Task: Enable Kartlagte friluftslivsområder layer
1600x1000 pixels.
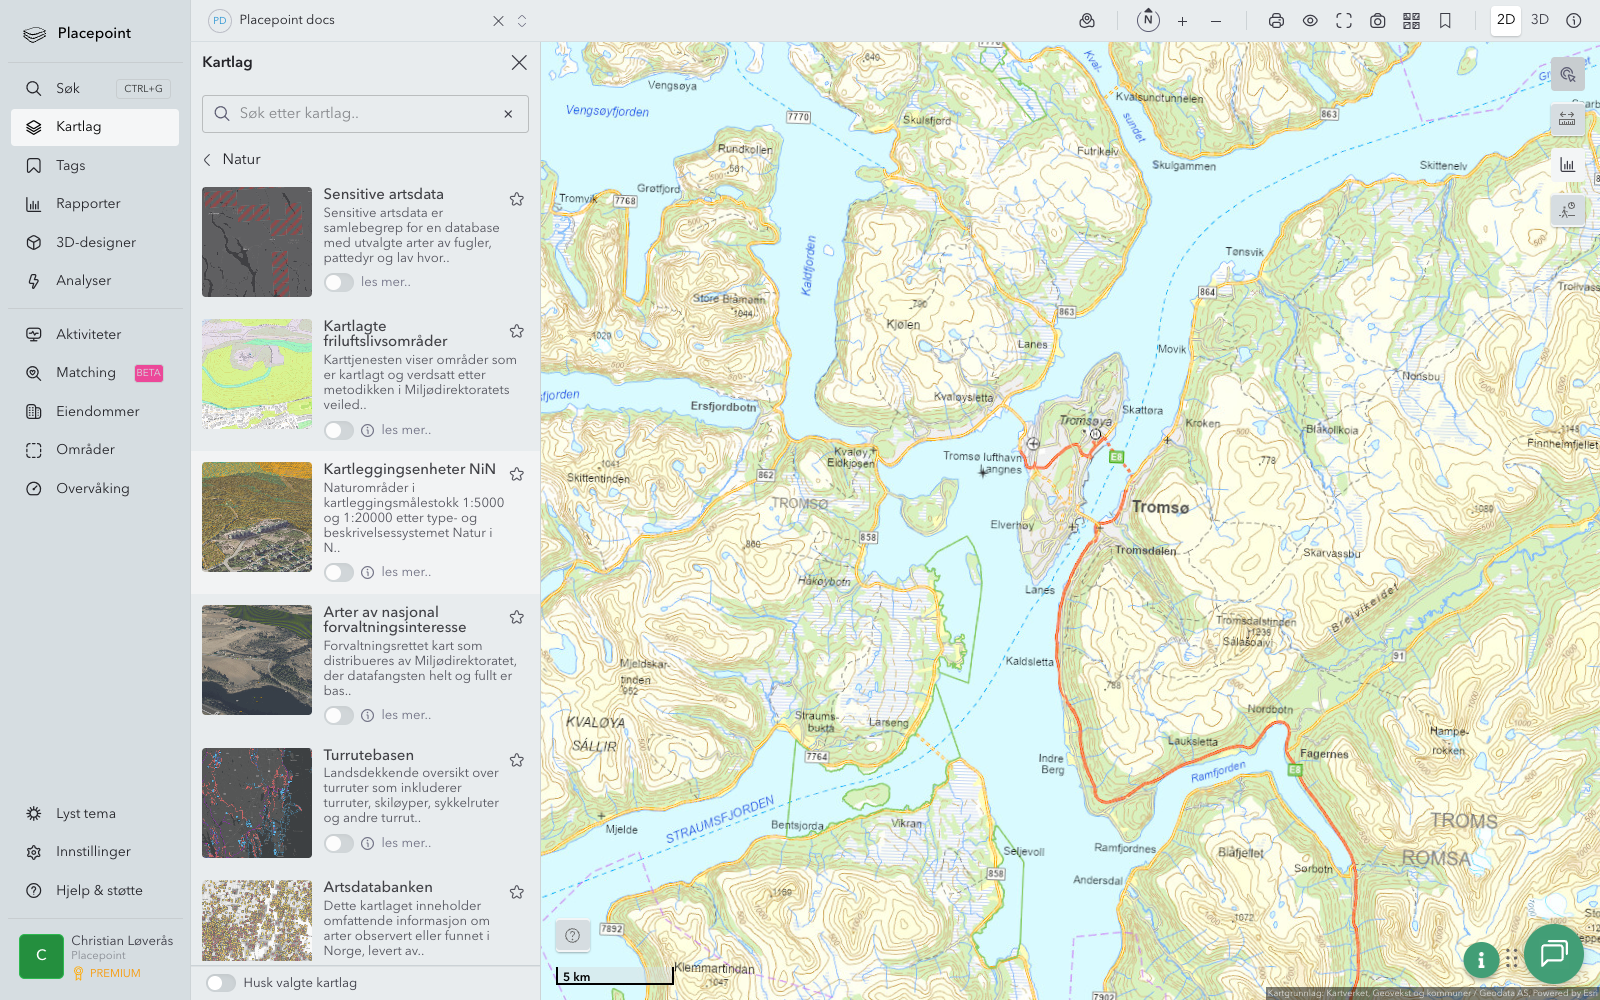Action: click(x=339, y=430)
